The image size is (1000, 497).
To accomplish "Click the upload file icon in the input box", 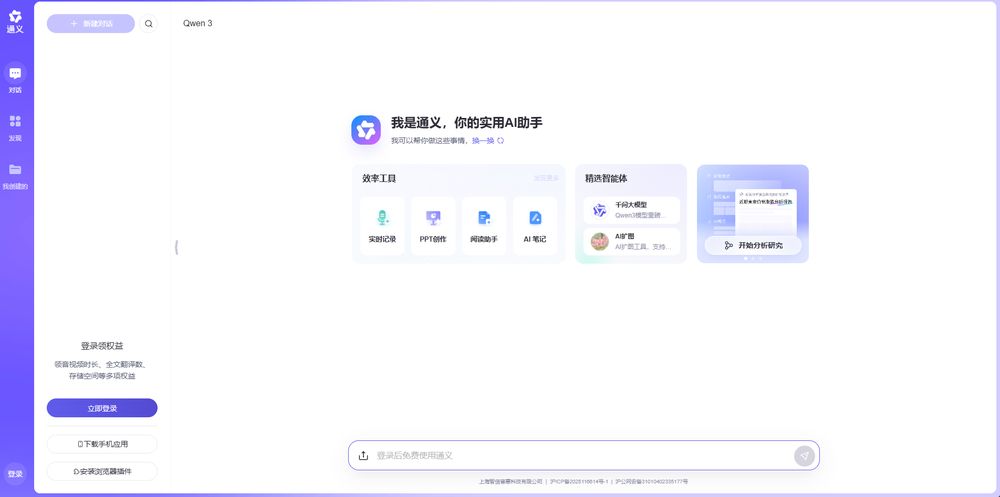I will [x=364, y=456].
